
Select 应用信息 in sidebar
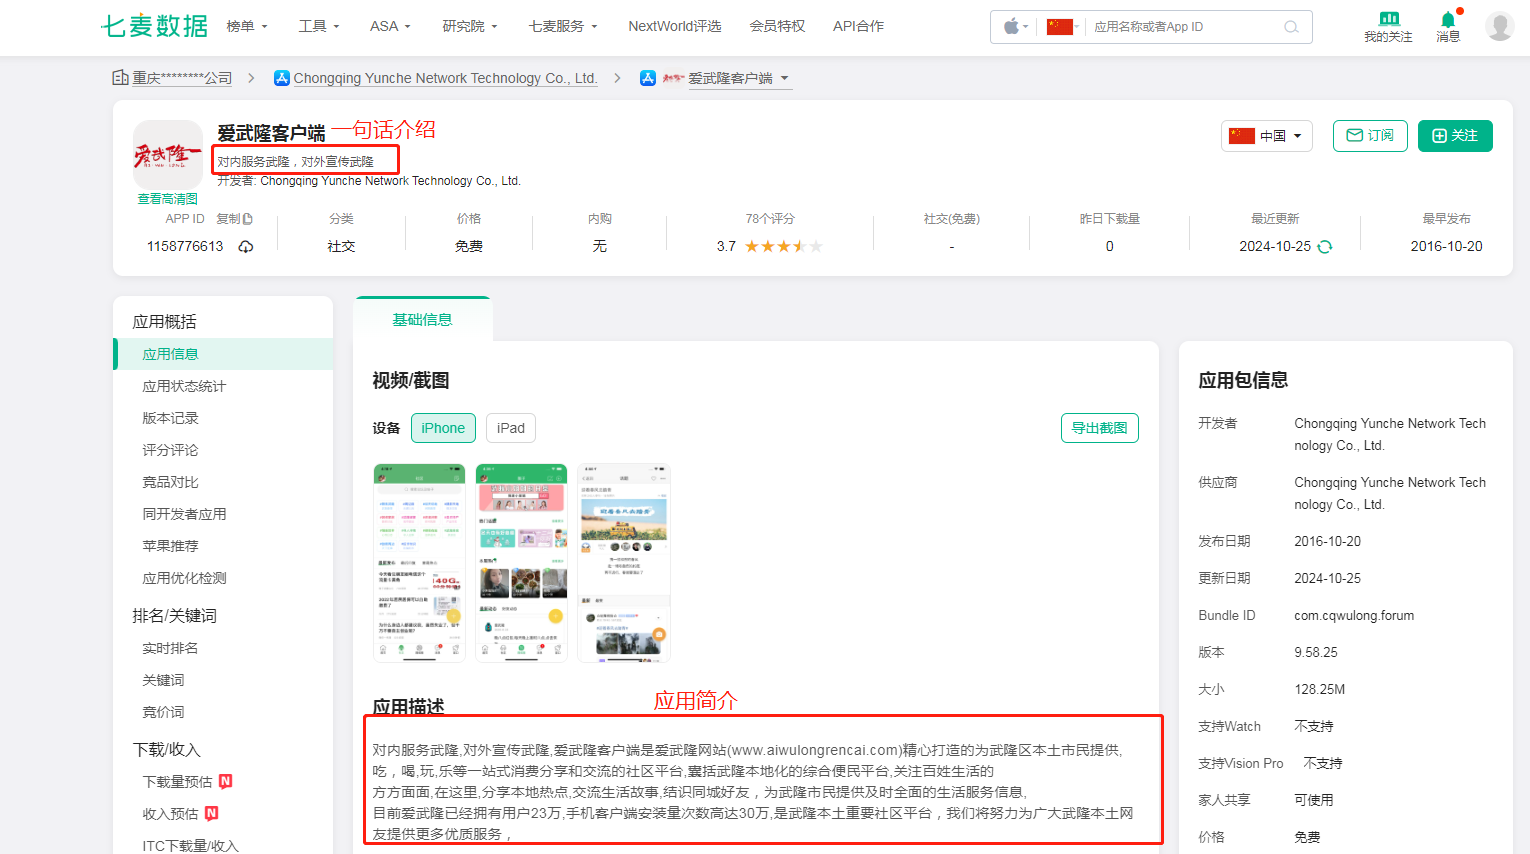[x=224, y=354]
